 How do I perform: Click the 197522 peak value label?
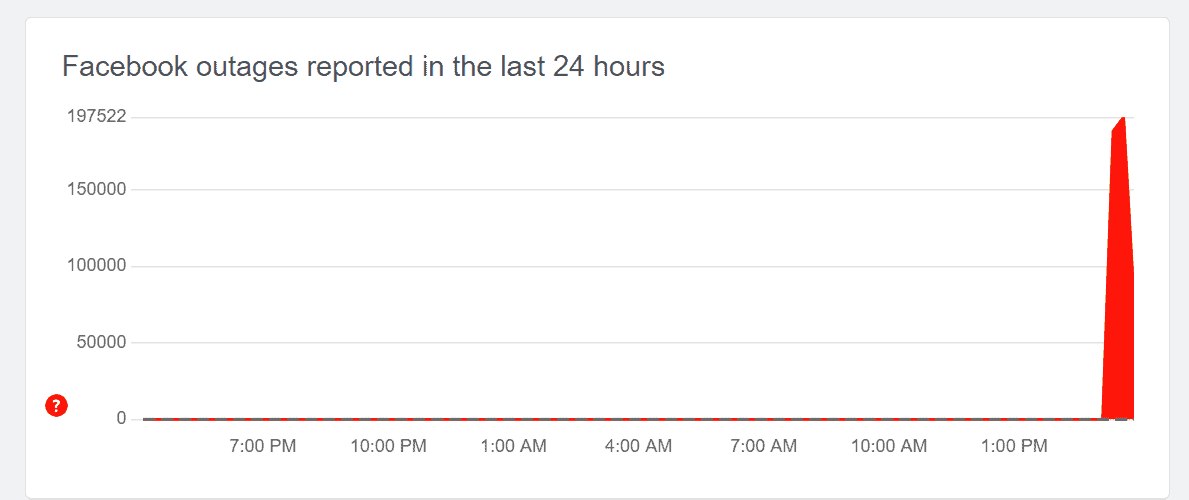coord(96,116)
